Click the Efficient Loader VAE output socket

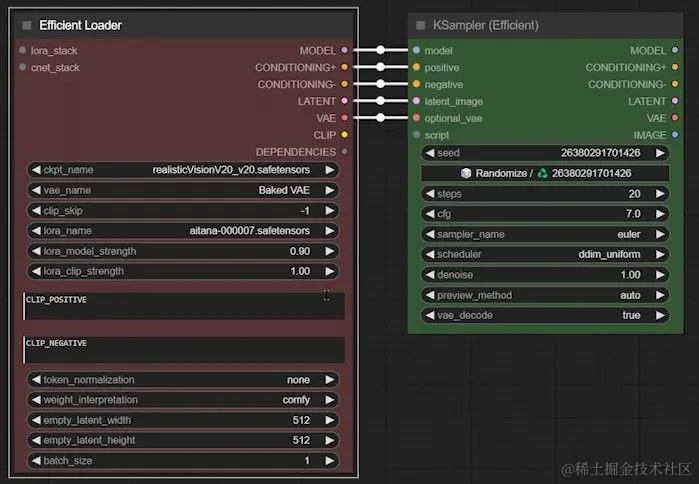[345, 118]
